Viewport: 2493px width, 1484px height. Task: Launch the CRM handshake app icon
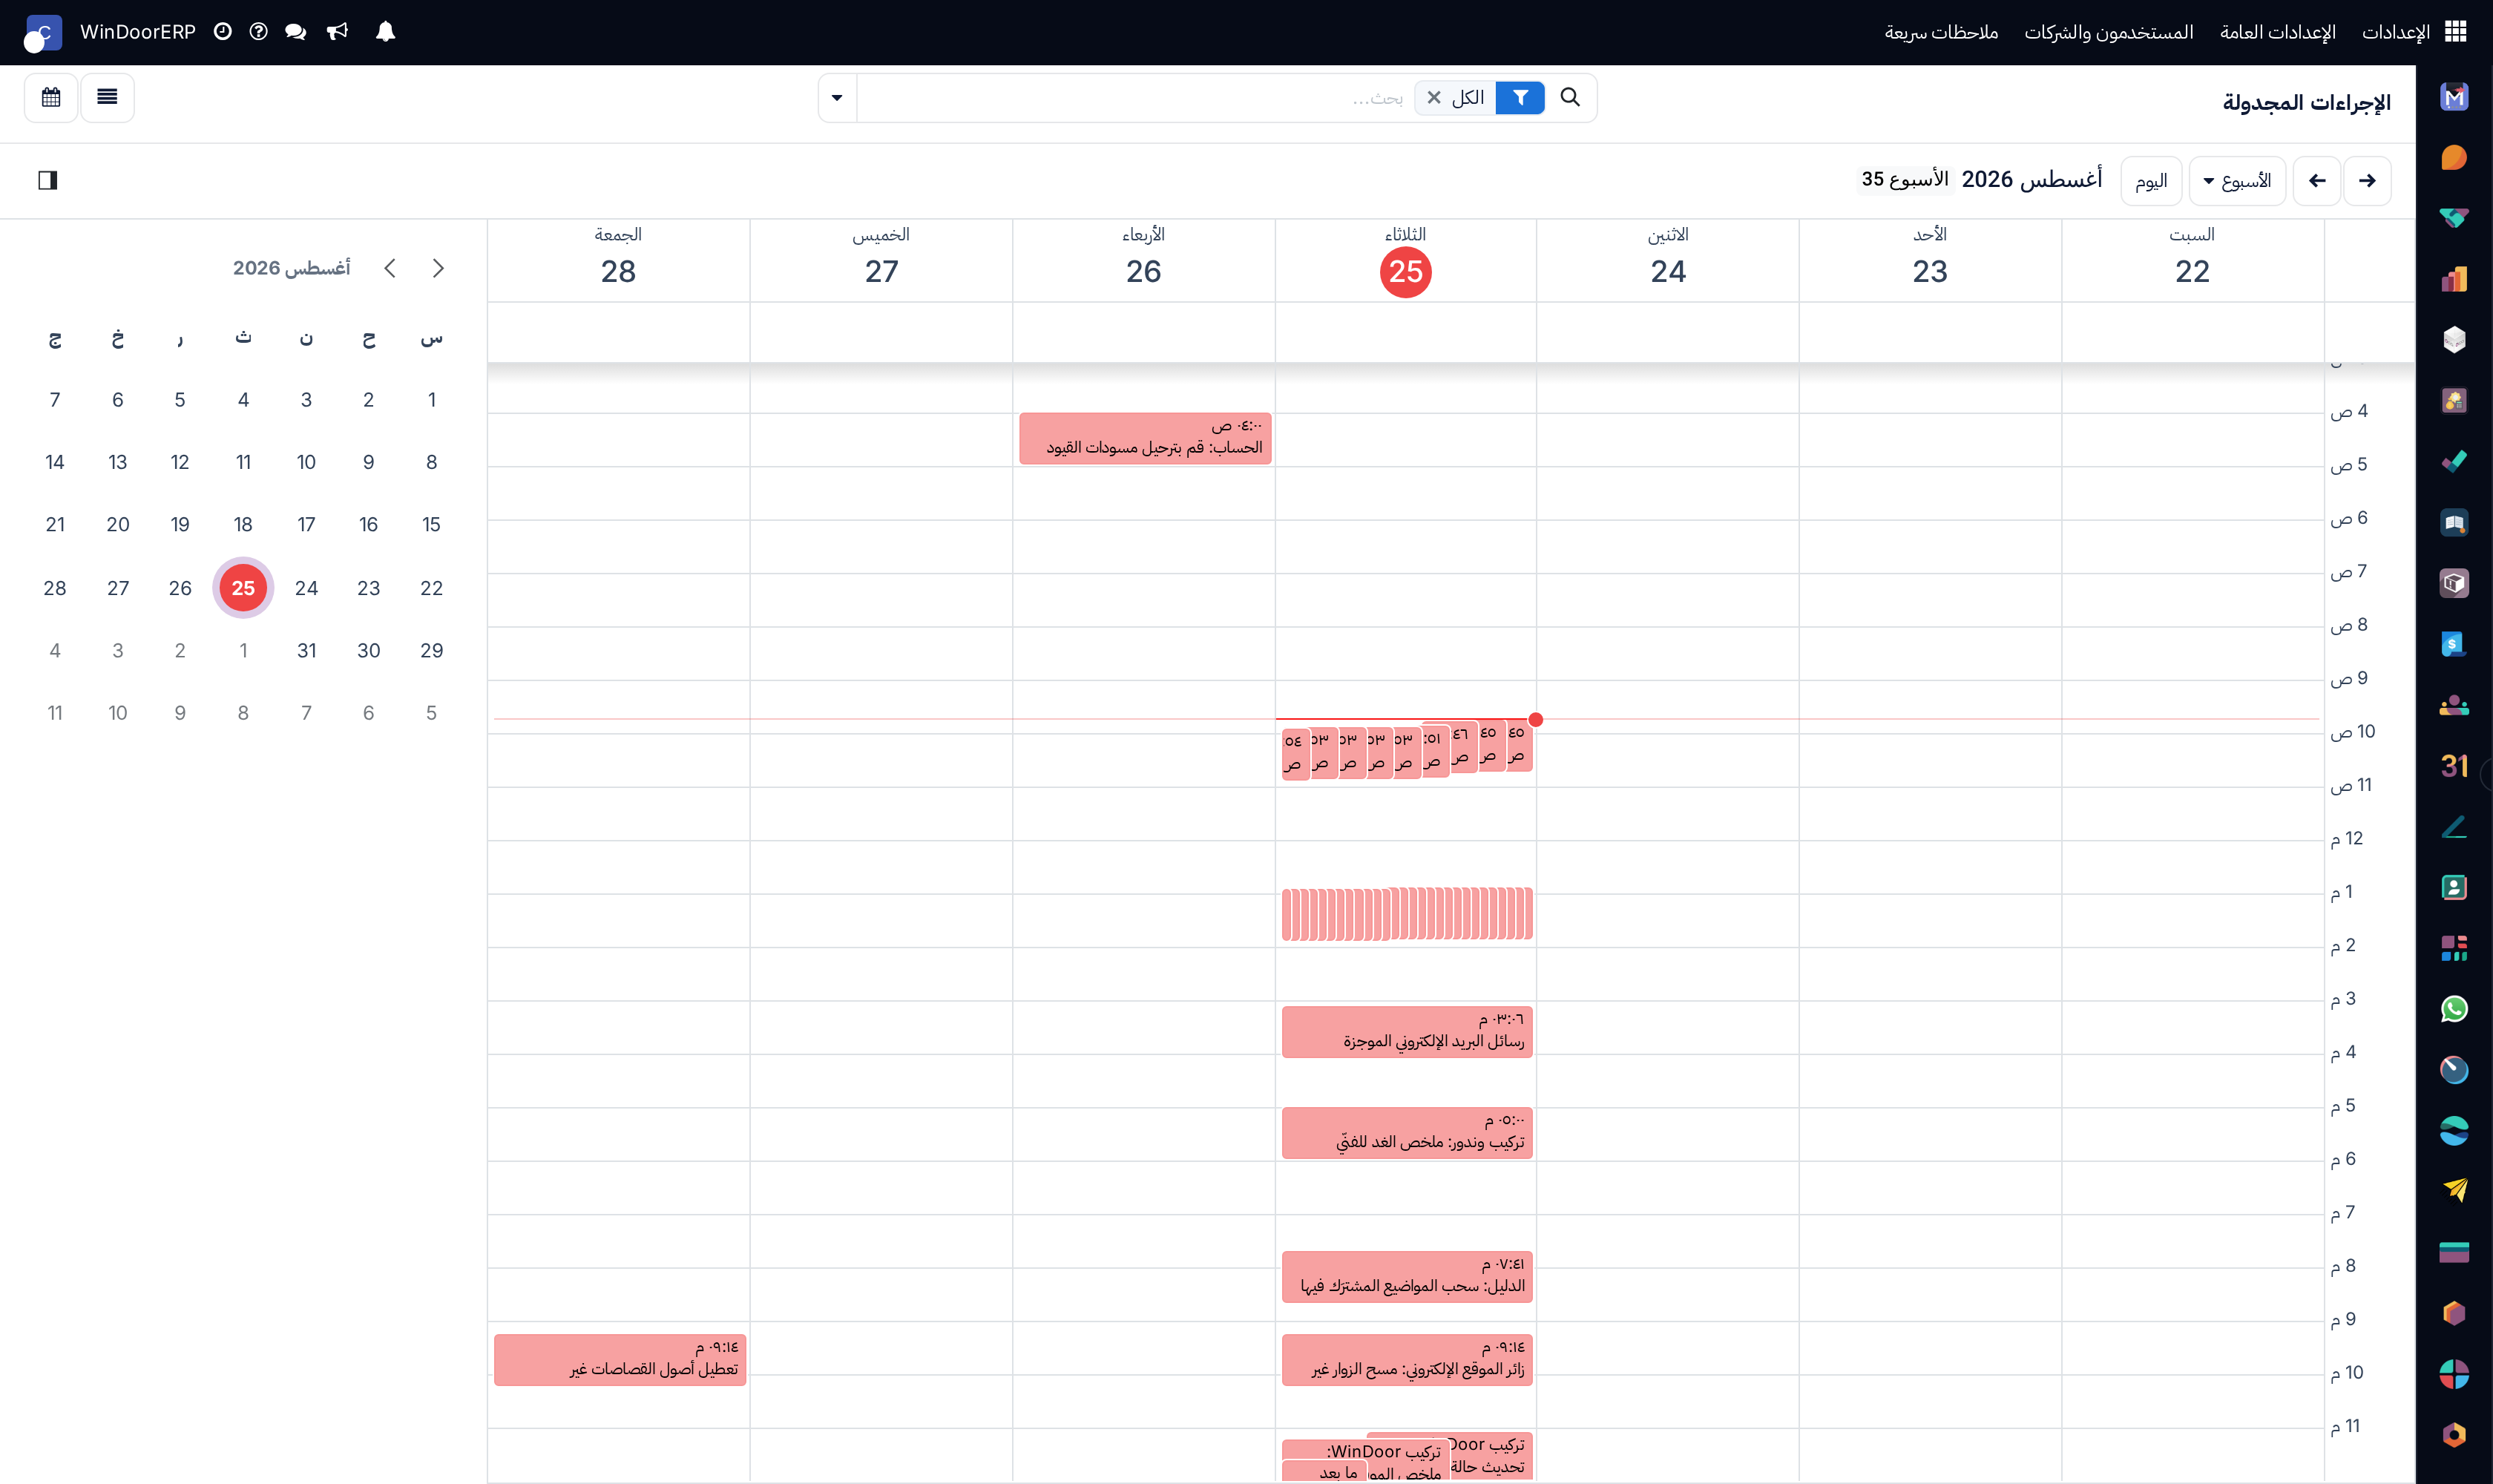point(2454,218)
